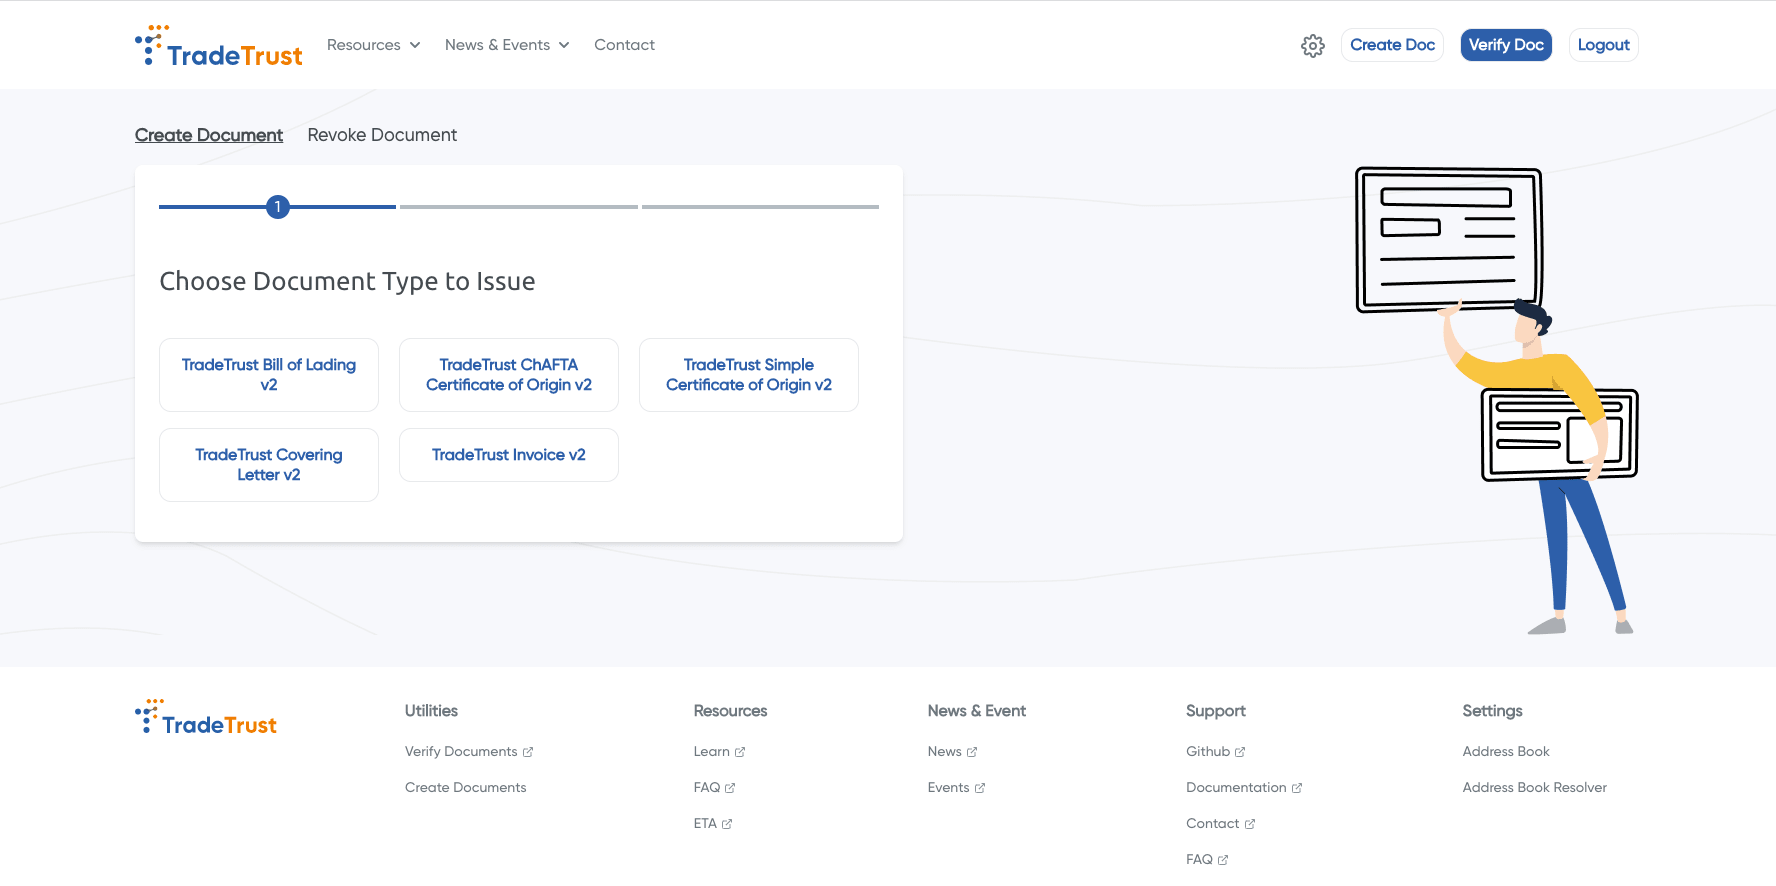Click external-link icon beside Documentation

coord(1297,788)
